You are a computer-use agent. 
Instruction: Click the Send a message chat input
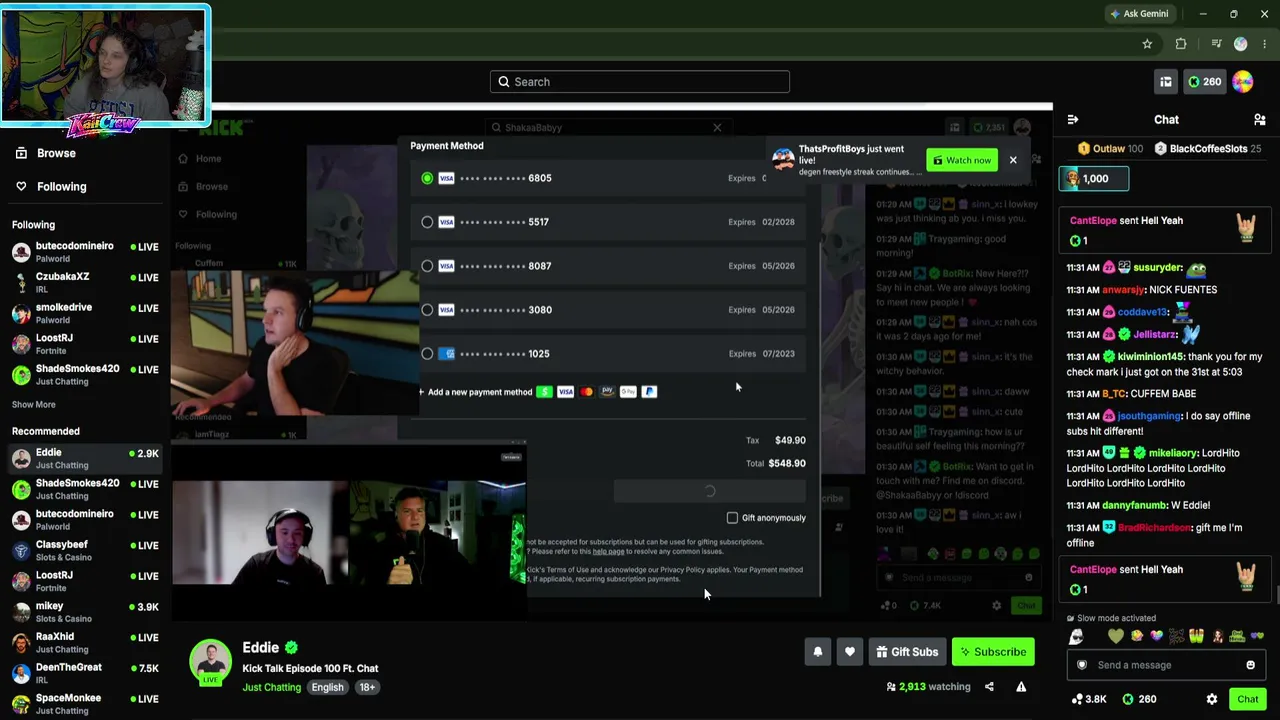1165,665
